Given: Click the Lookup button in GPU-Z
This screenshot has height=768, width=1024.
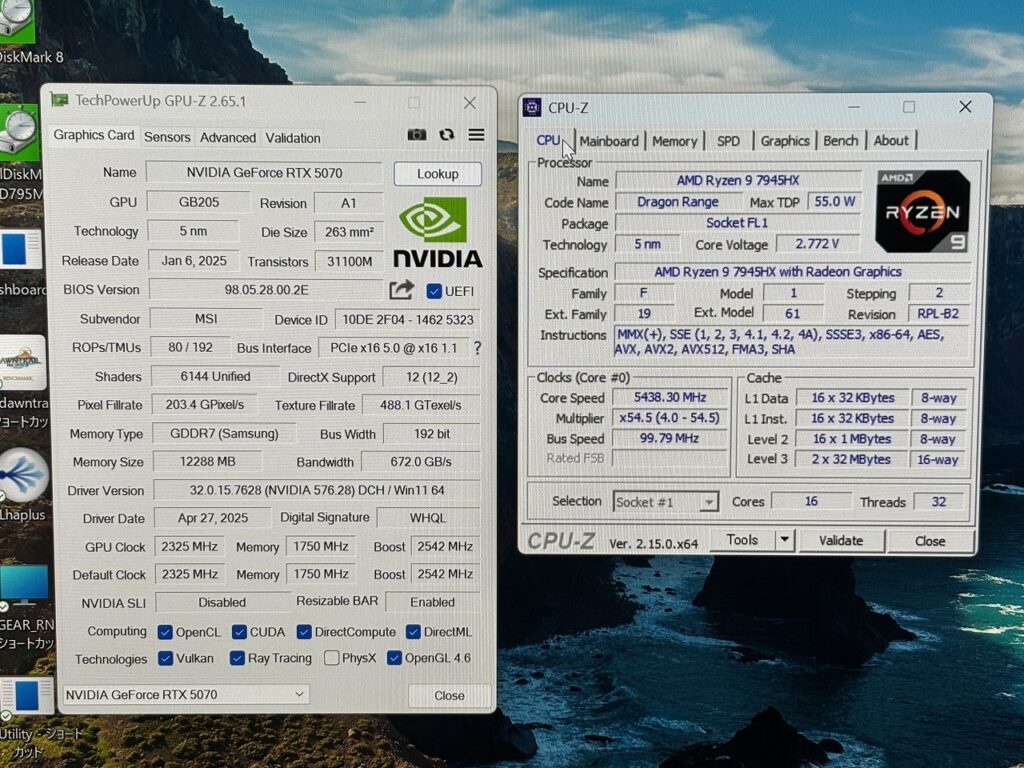Looking at the screenshot, I should [438, 174].
